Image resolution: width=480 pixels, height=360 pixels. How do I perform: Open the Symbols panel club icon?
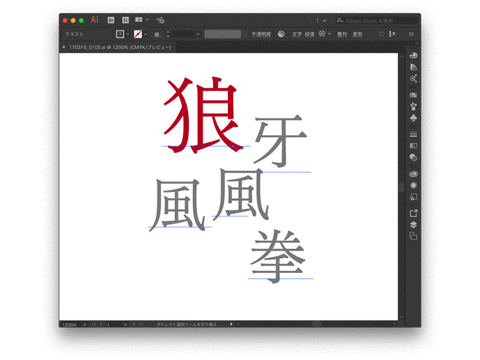413,118
